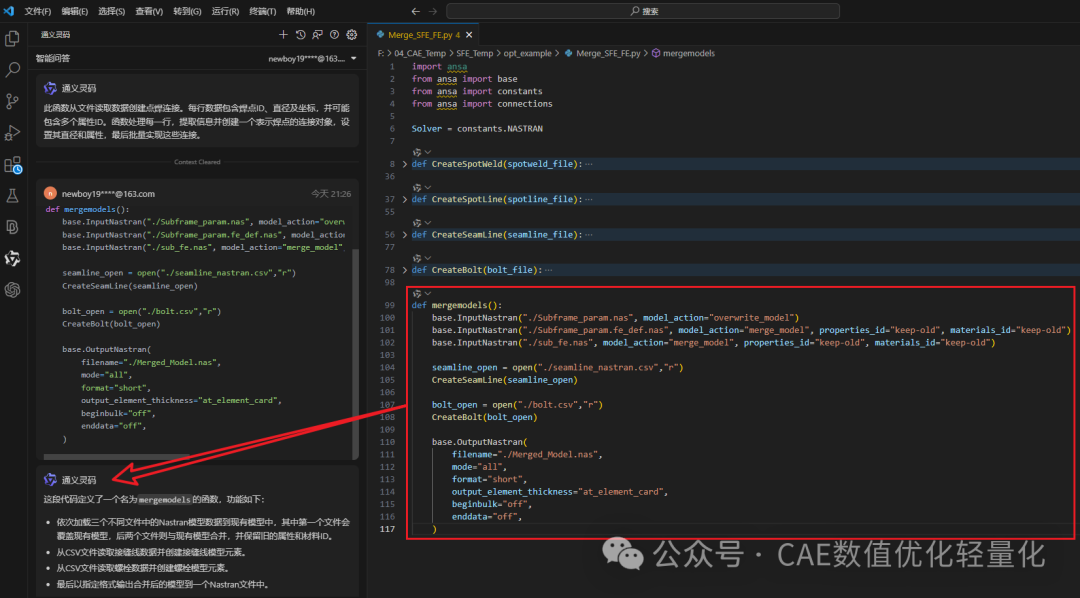Click Lingma code lens icon above CreateSpotLine
The image size is (1080, 598).
coord(417,187)
